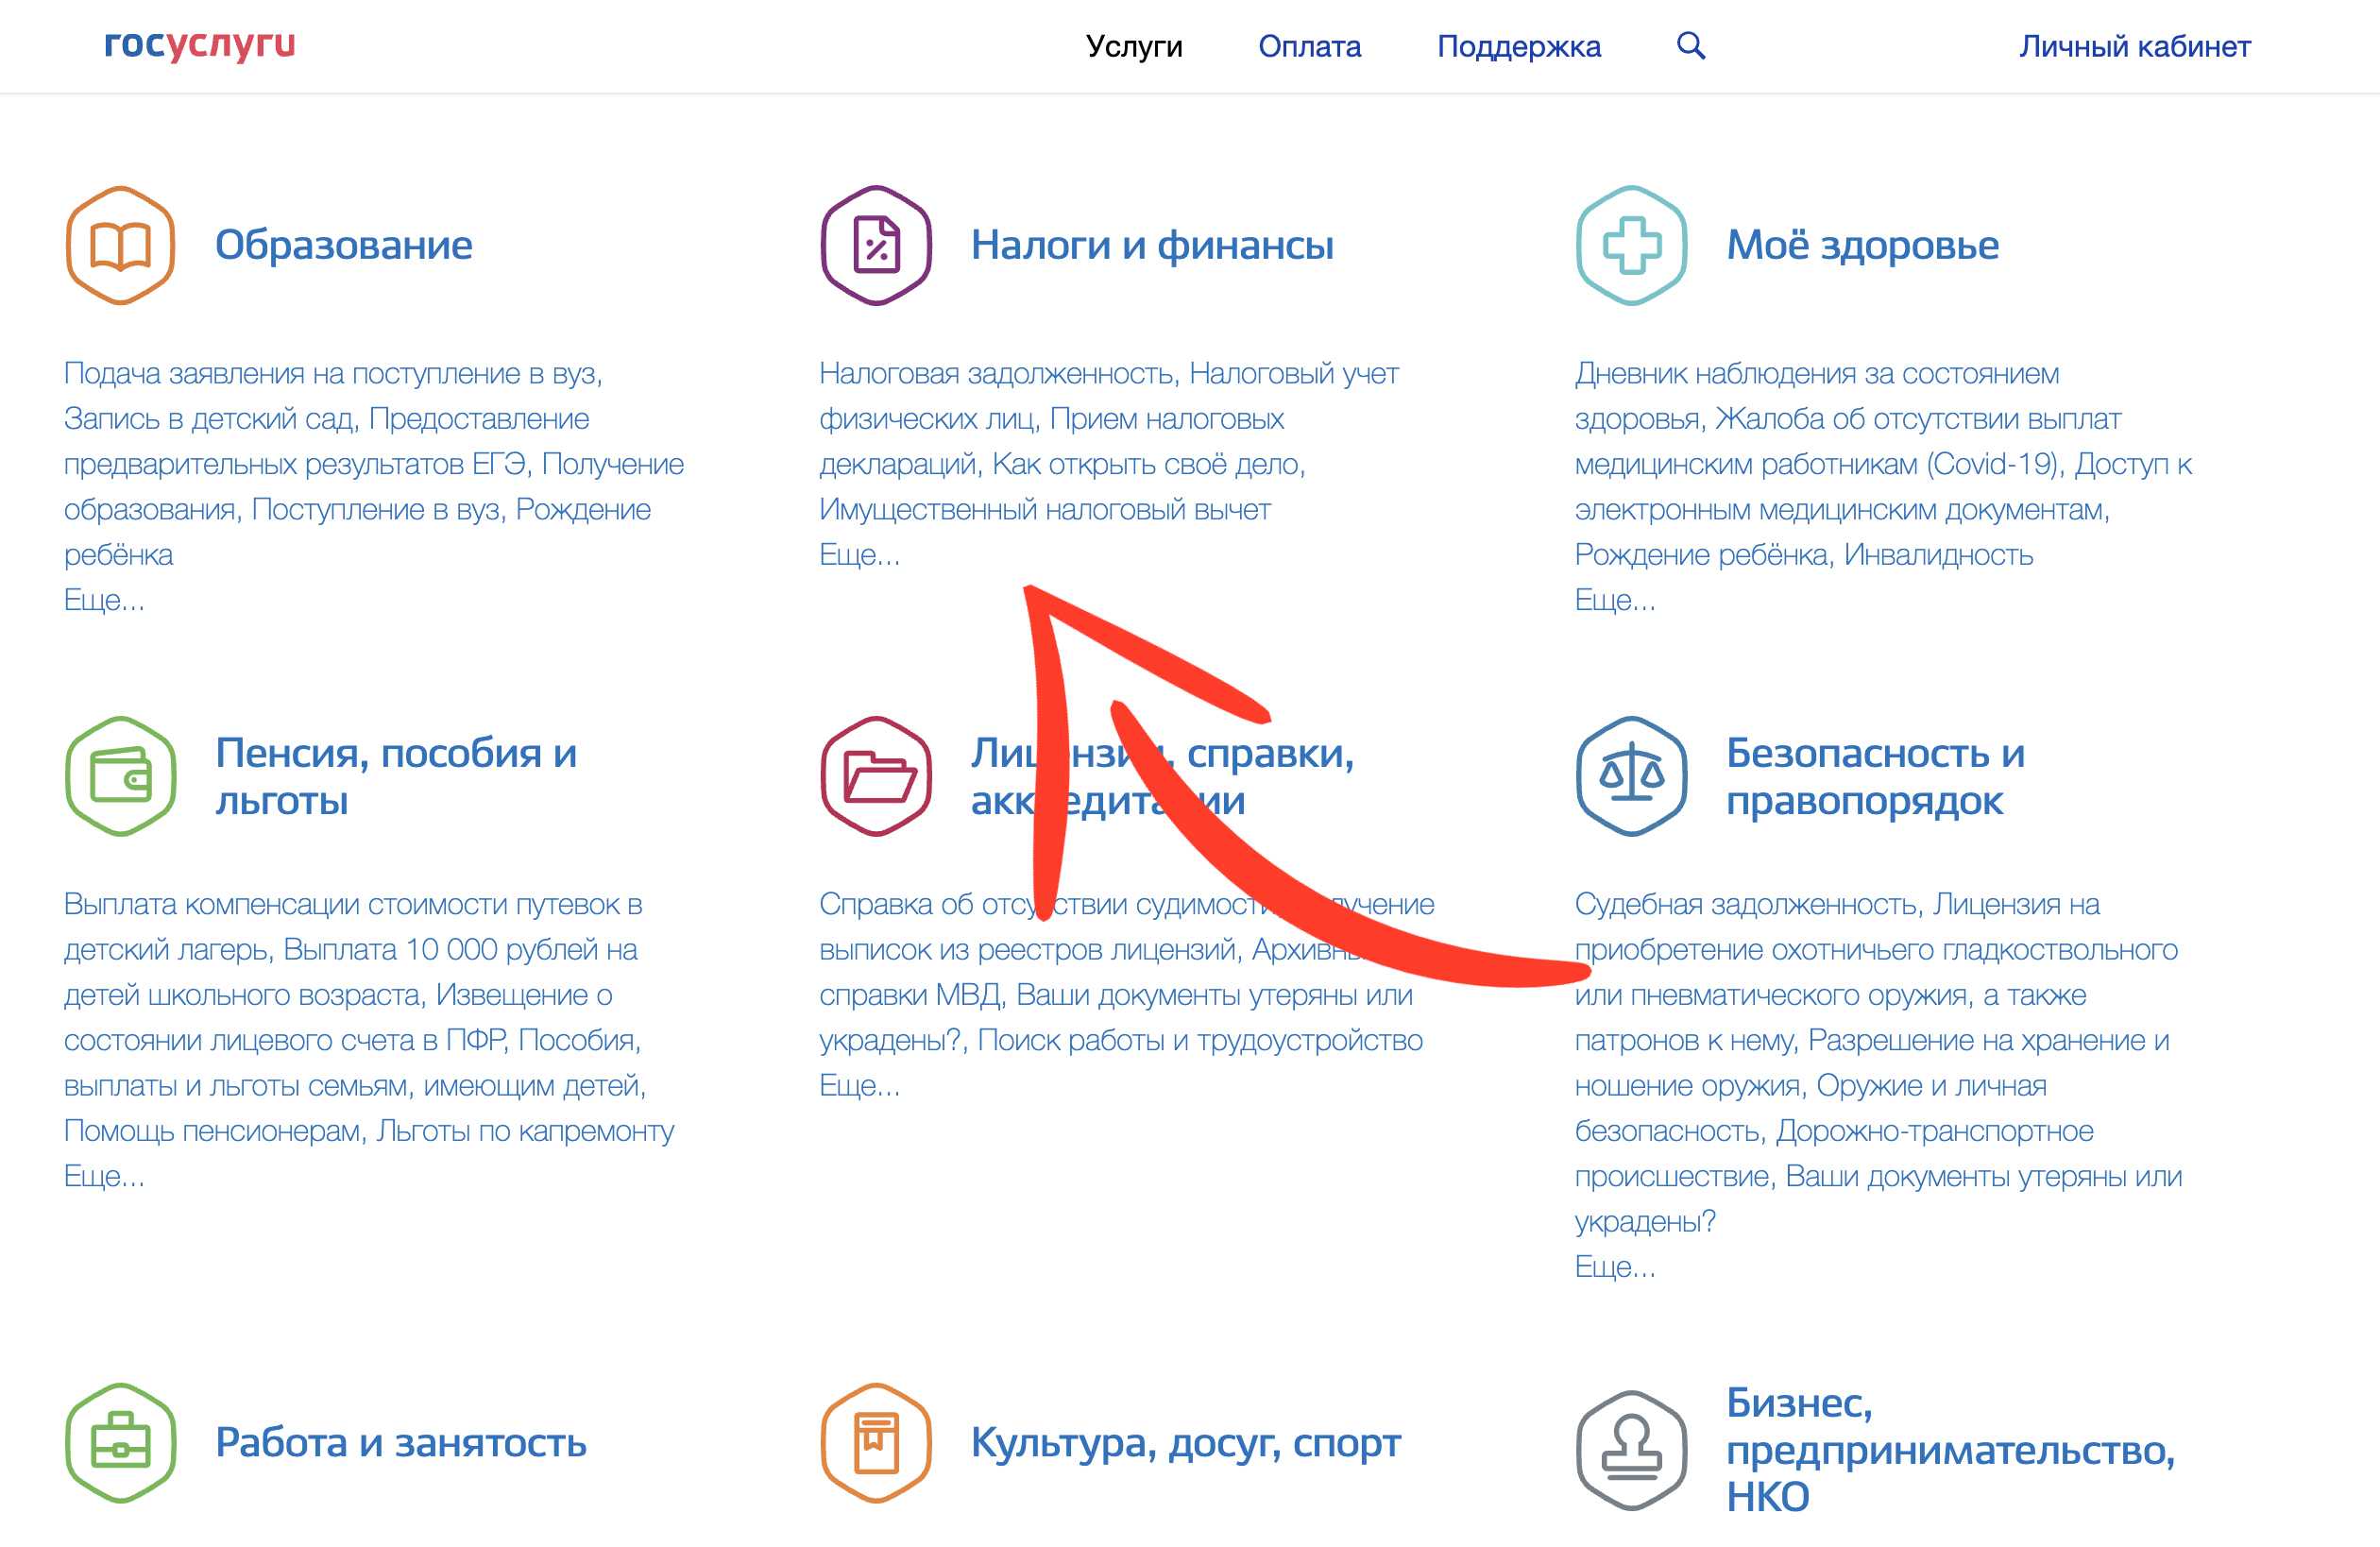Open Культура, досуг, спорт heading
Image resolution: width=2380 pixels, height=1547 pixels.
[x=1186, y=1443]
